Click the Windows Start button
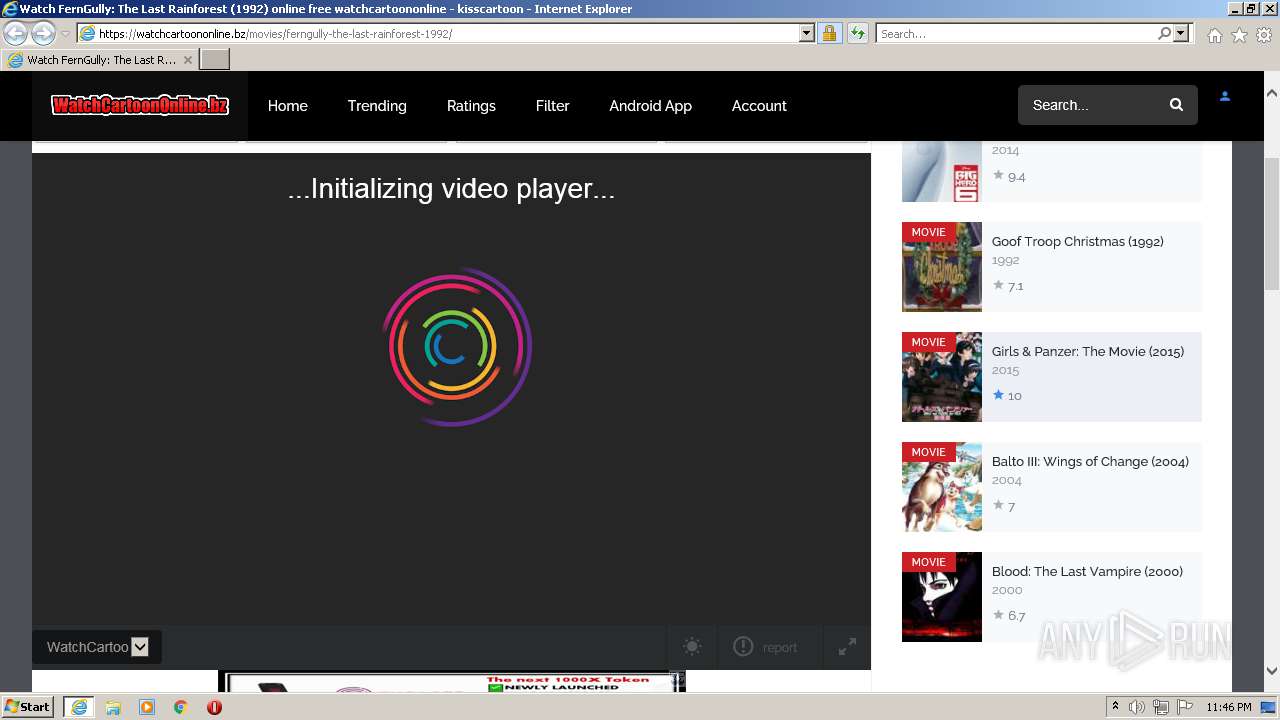This screenshot has height=720, width=1280. click(28, 707)
